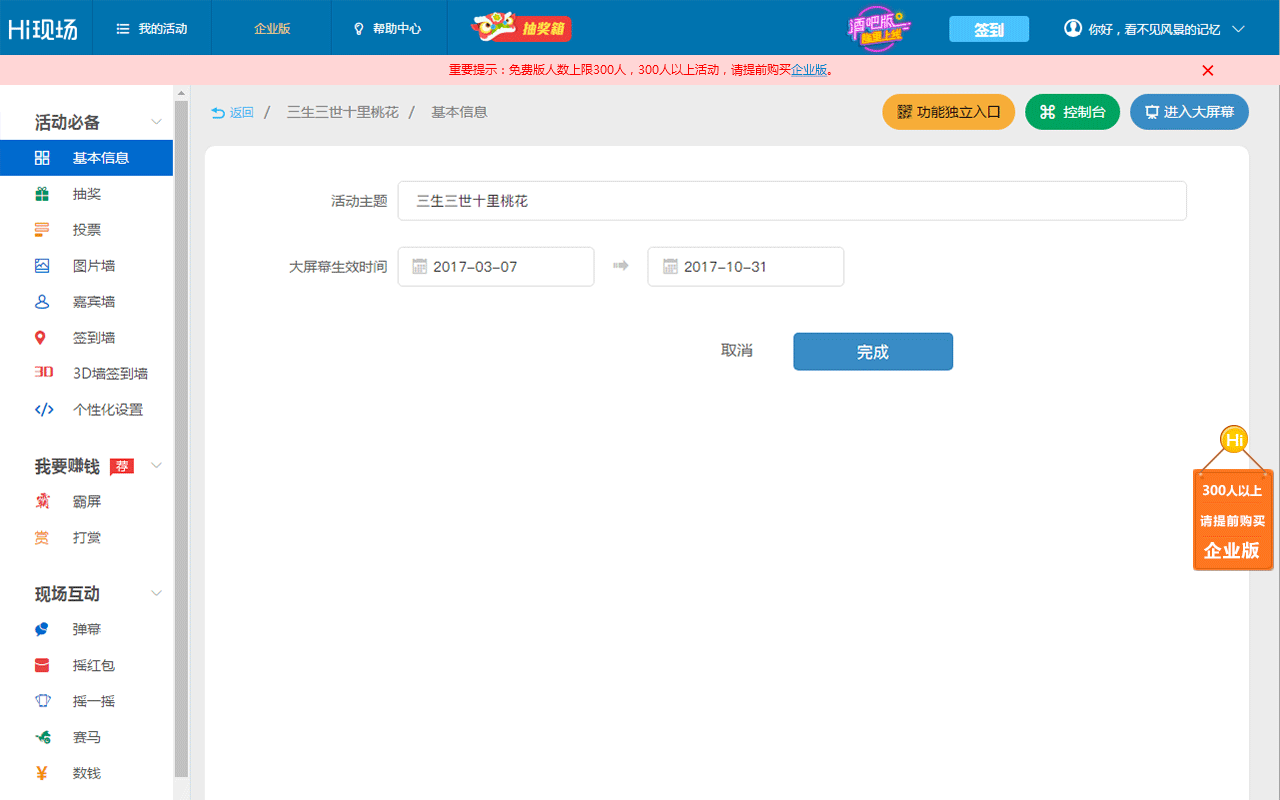This screenshot has height=800, width=1280.
Task: Go back via 返回 link
Action: (232, 113)
